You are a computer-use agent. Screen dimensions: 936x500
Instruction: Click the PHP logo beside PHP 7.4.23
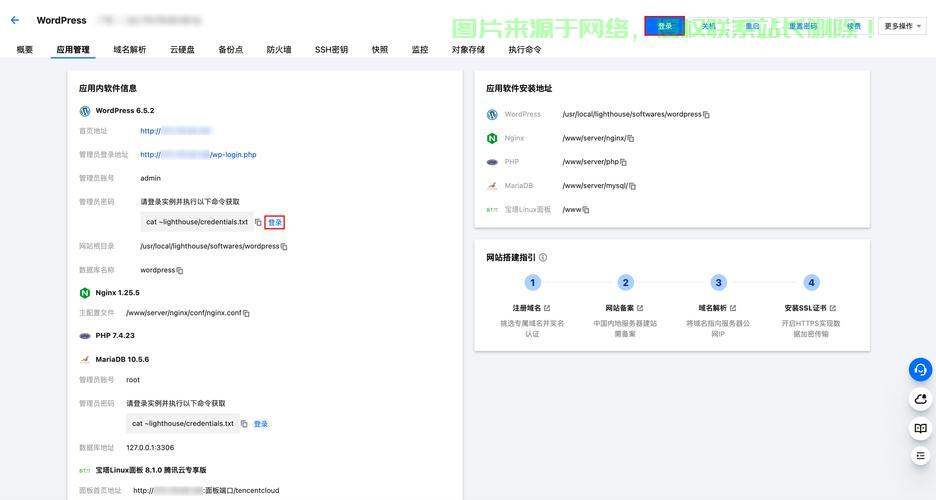coord(85,336)
